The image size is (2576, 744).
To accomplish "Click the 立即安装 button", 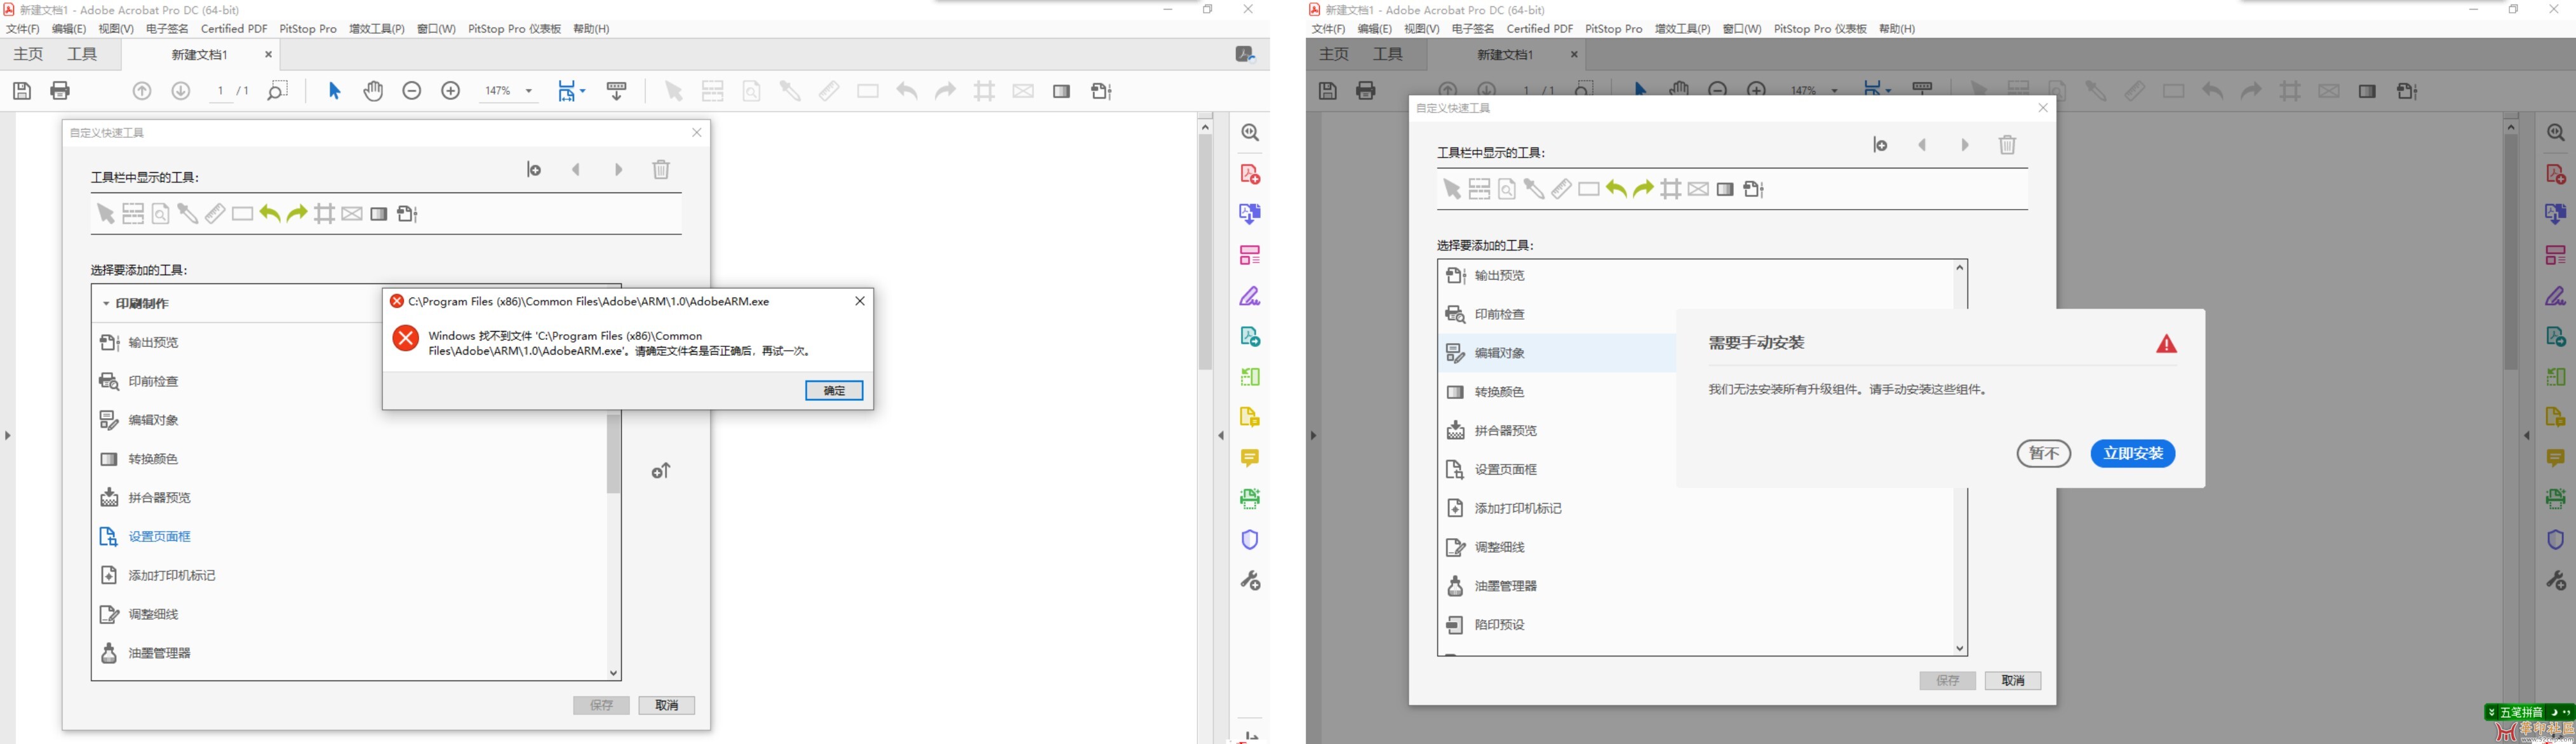I will click(x=2132, y=454).
